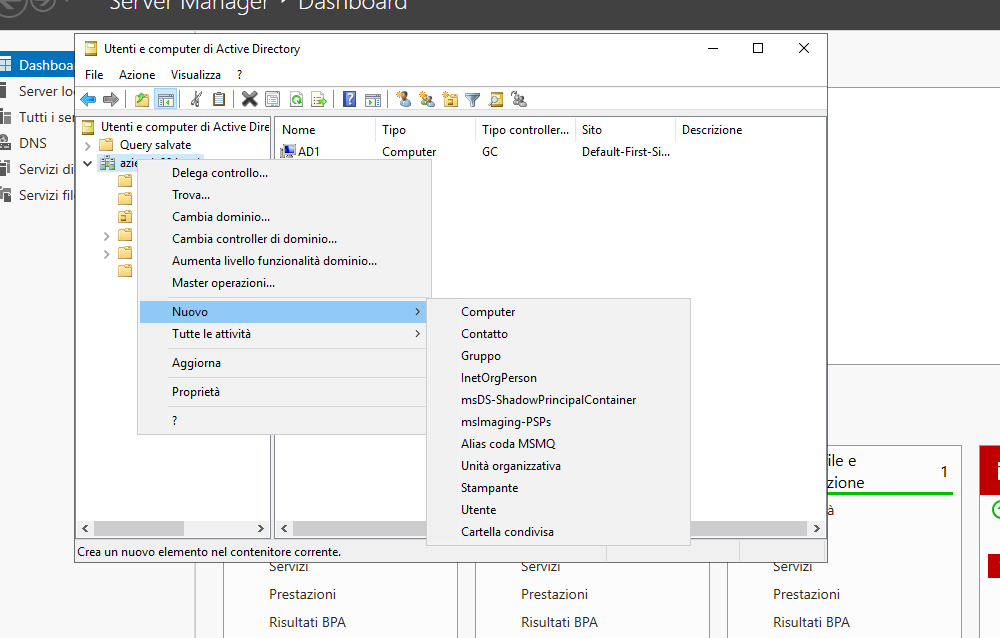Open the Visualizza menu
This screenshot has height=638, width=1000.
(195, 75)
